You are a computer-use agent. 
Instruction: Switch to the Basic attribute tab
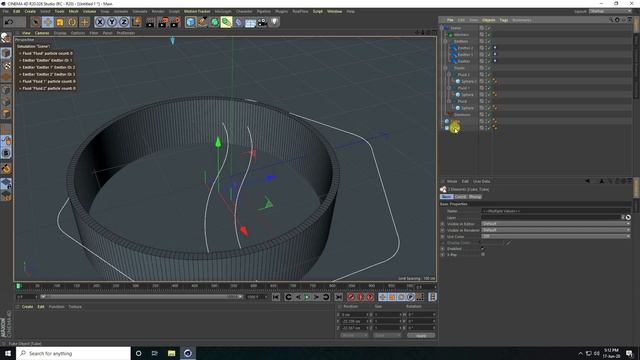pyautogui.click(x=447, y=197)
